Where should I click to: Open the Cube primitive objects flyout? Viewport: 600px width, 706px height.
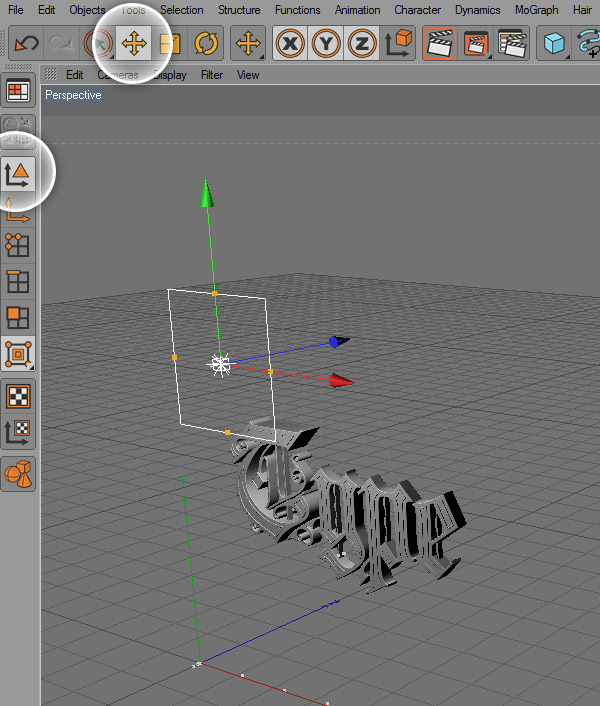point(554,43)
